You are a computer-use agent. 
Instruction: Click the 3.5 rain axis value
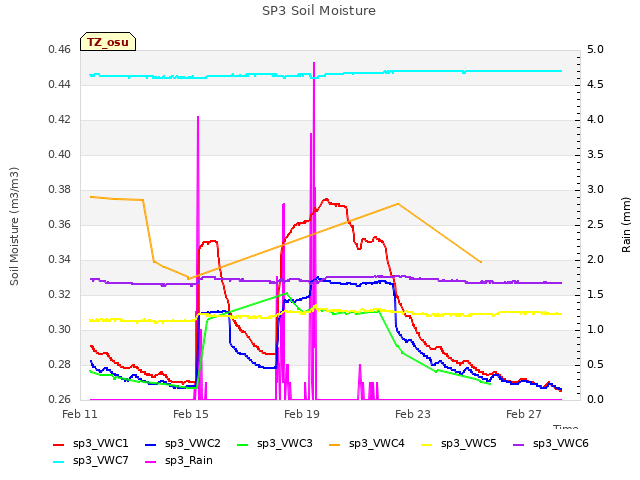596,155
